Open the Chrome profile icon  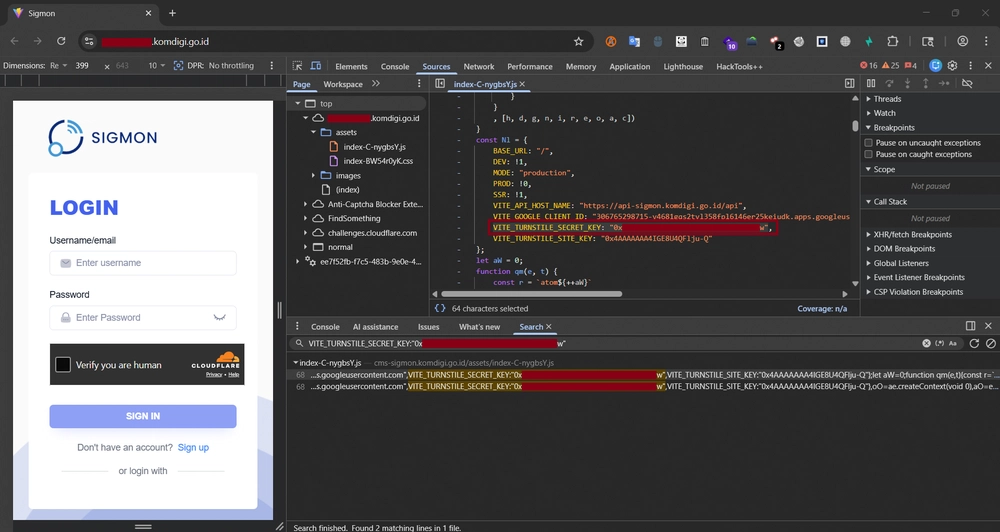pyautogui.click(x=963, y=41)
